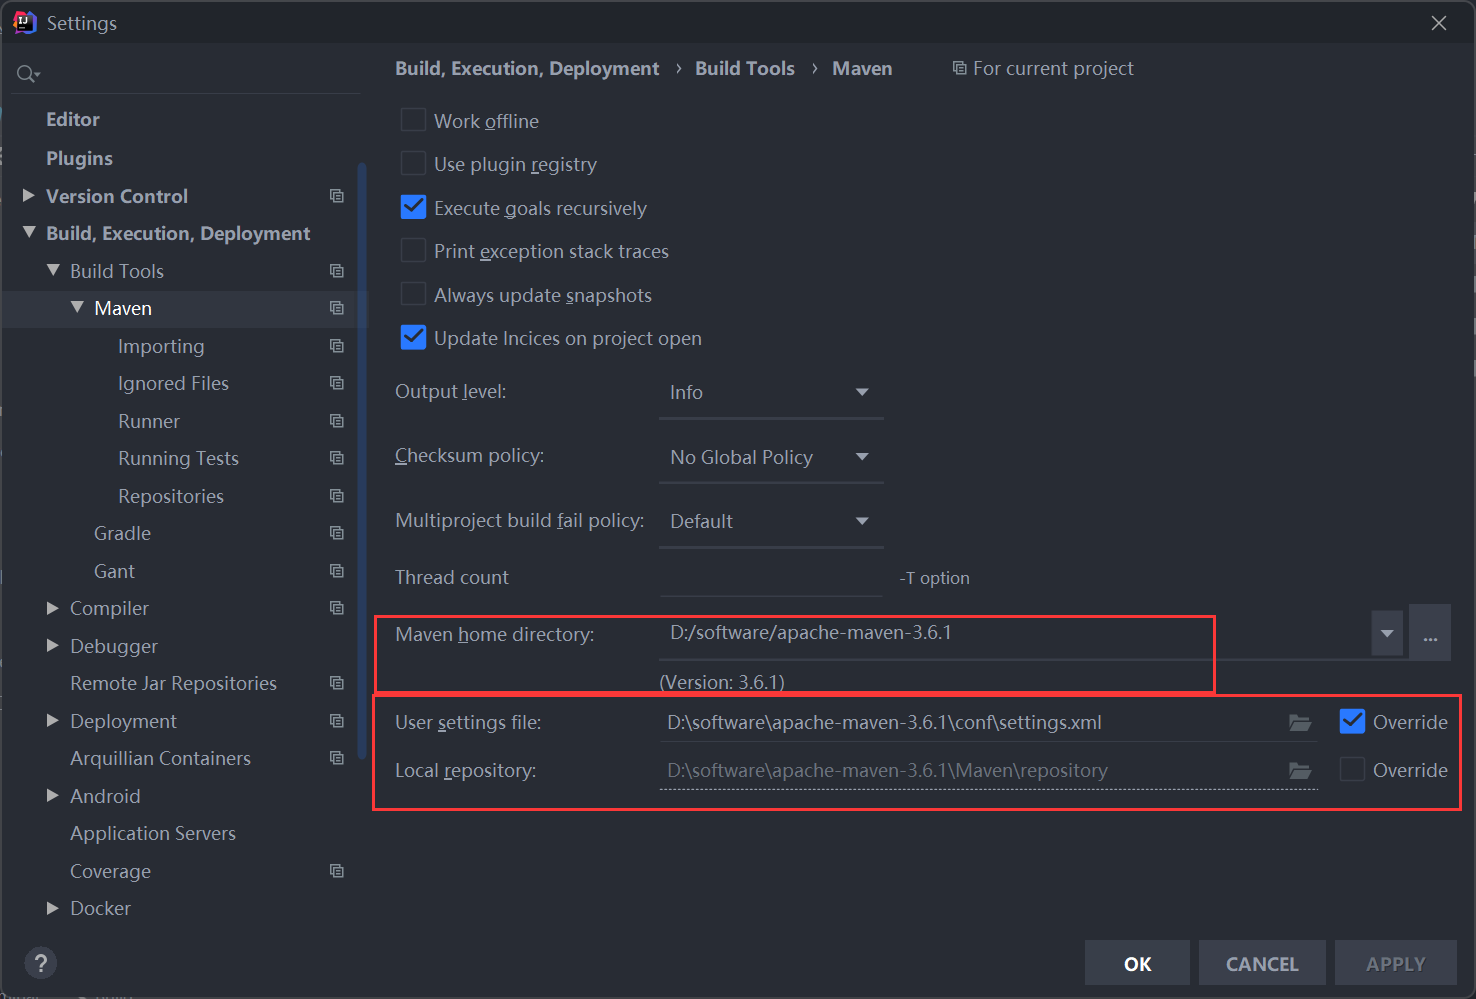Screen dimensions: 1476x999
Task: Click the User settings file path field
Action: coord(973,722)
